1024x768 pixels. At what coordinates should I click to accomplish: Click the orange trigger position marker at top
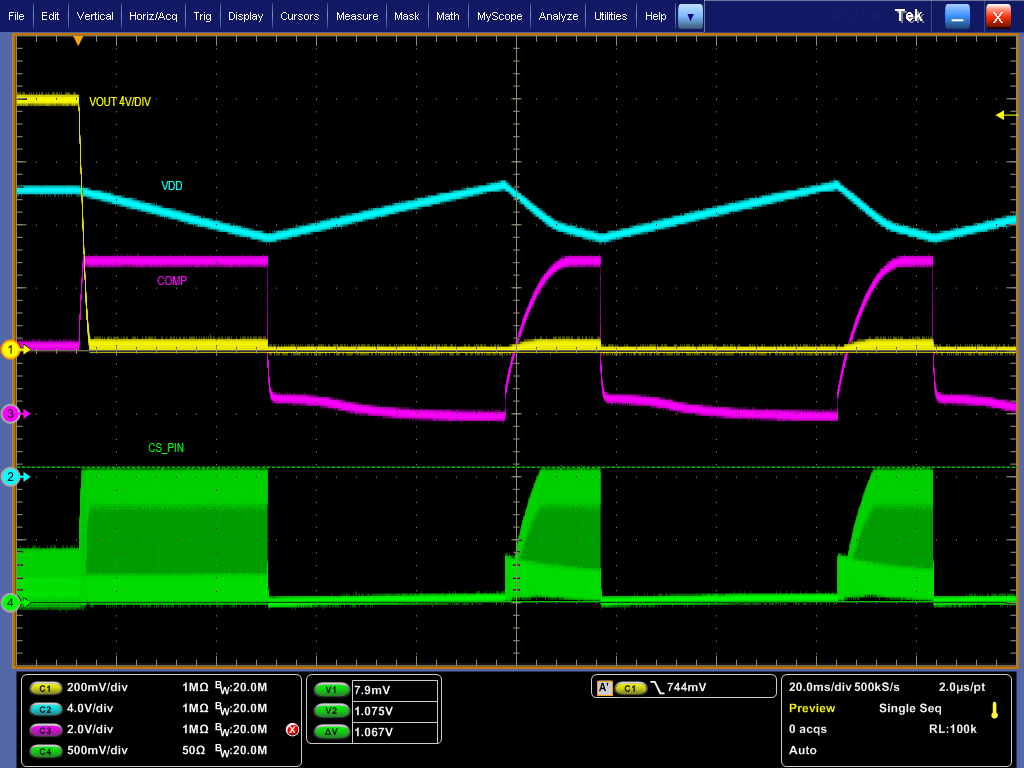coord(78,40)
